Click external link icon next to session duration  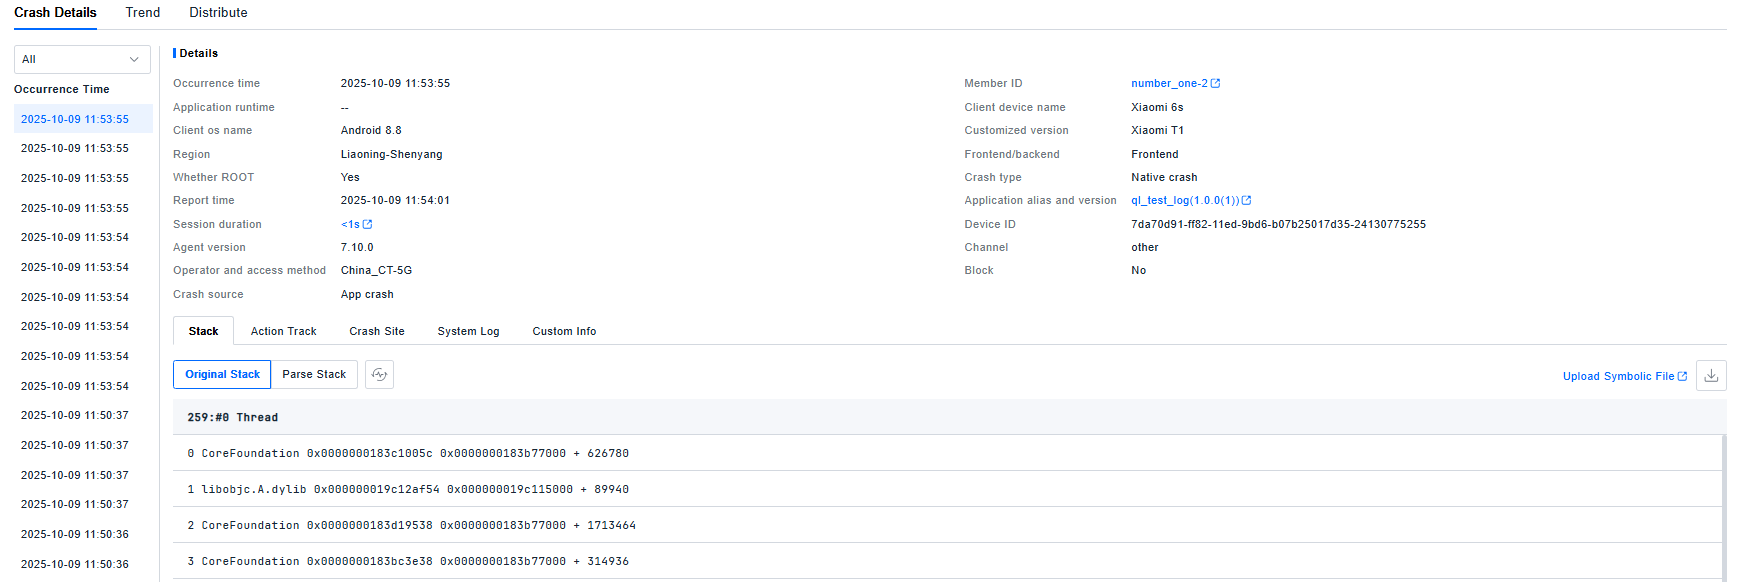(368, 225)
